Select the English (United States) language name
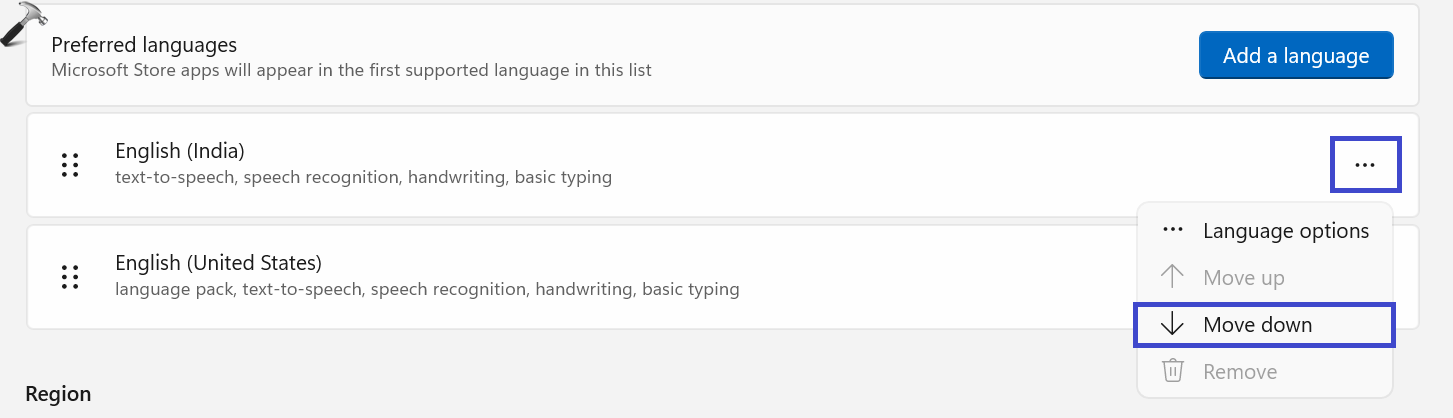 [x=218, y=263]
